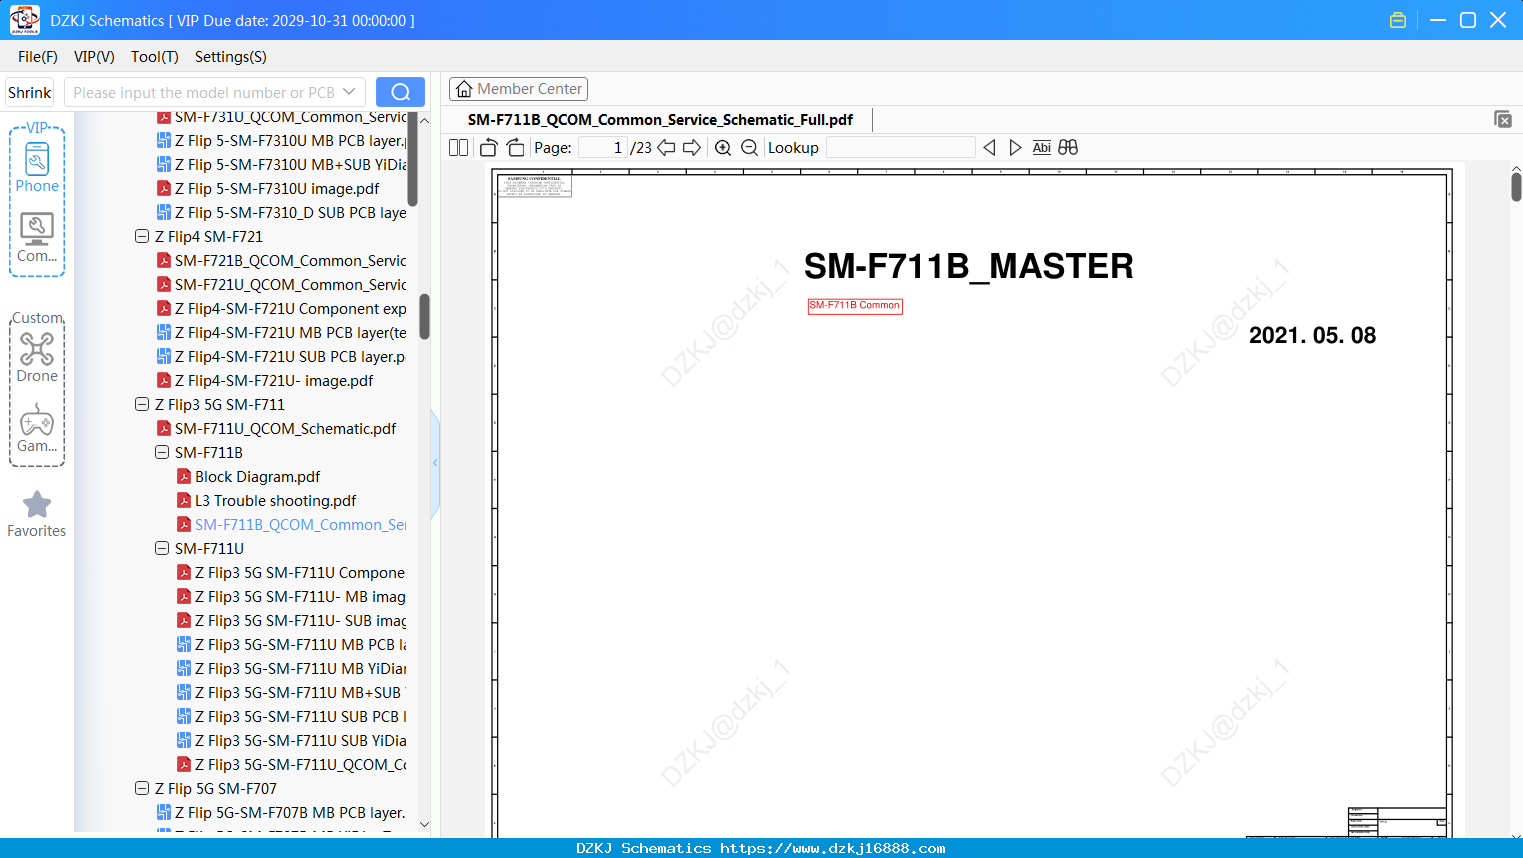Open L3 Trouble shooting.pdf

tap(275, 501)
